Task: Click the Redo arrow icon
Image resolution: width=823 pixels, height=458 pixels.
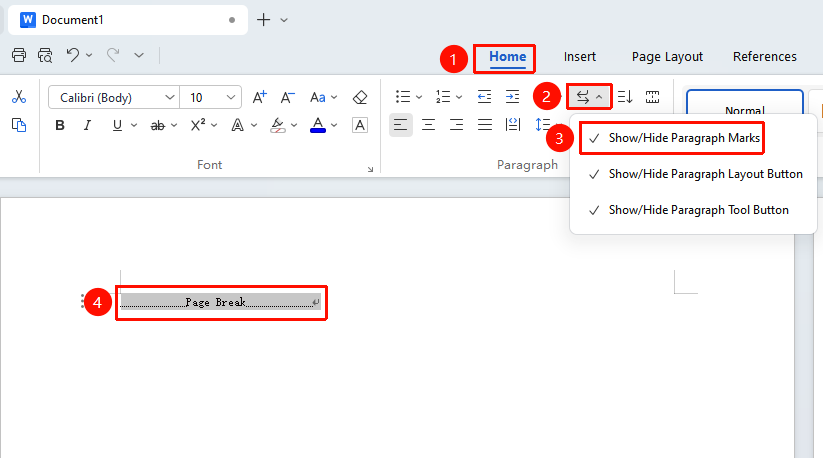Action: pyautogui.click(x=113, y=55)
